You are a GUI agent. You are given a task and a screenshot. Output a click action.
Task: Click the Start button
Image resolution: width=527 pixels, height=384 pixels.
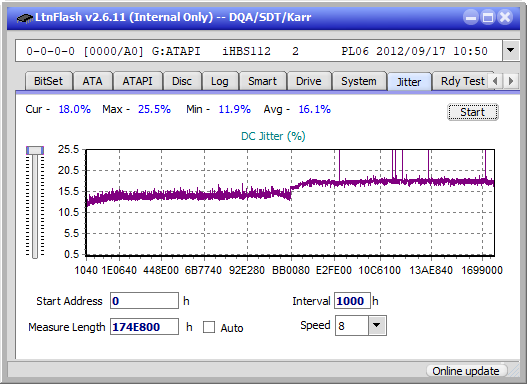pyautogui.click(x=473, y=112)
